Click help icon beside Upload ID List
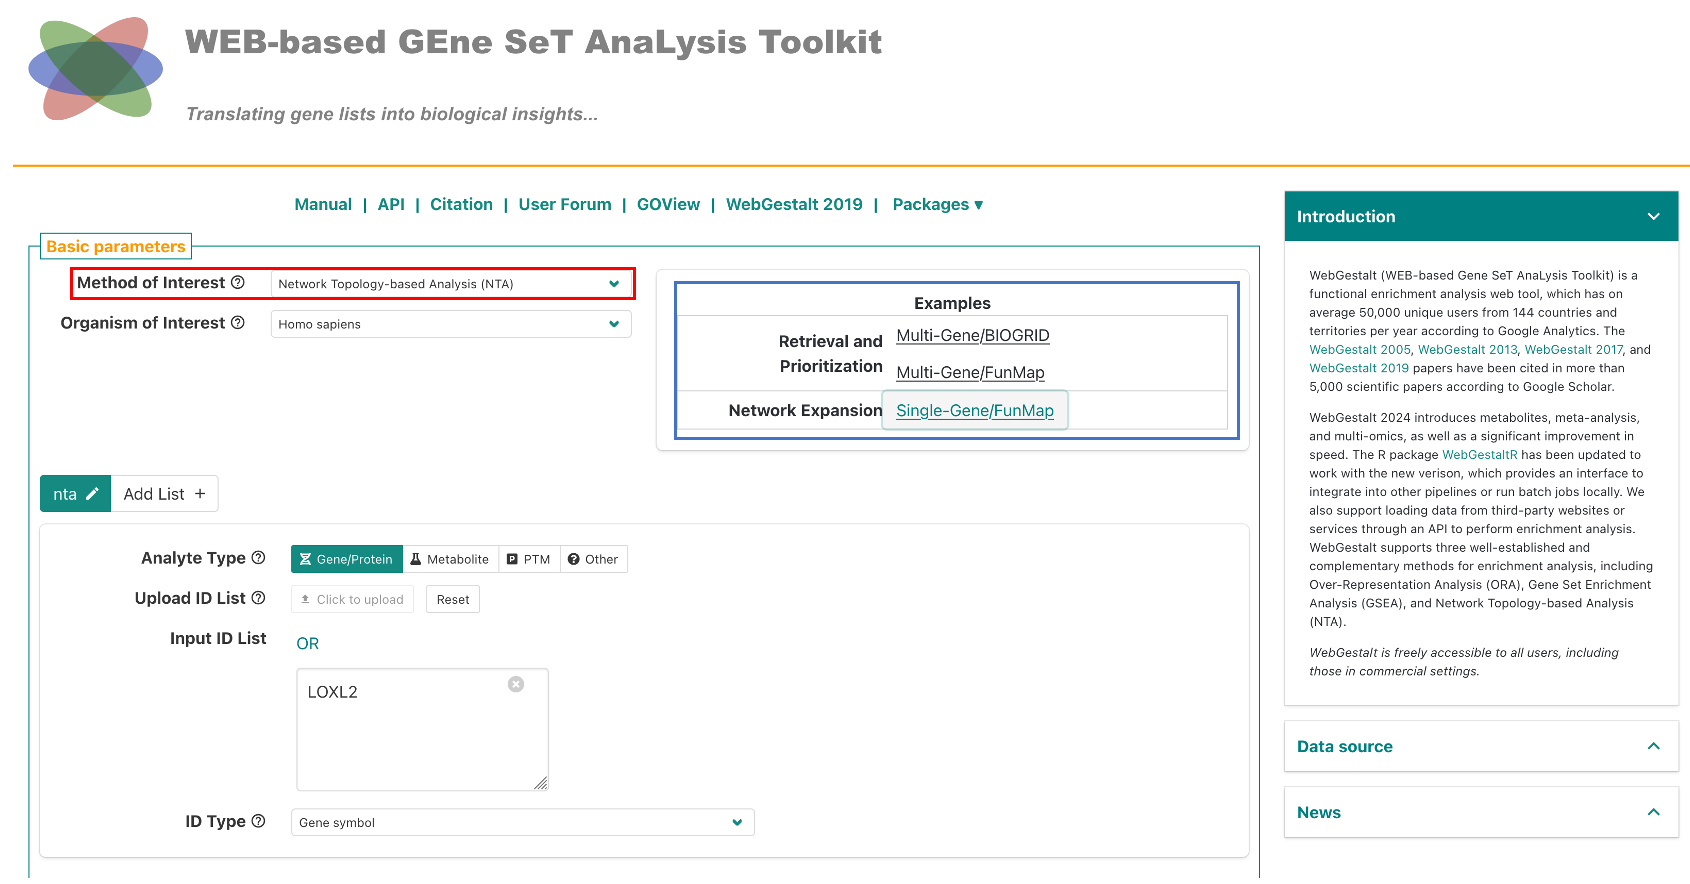This screenshot has height=884, width=1690. [258, 598]
